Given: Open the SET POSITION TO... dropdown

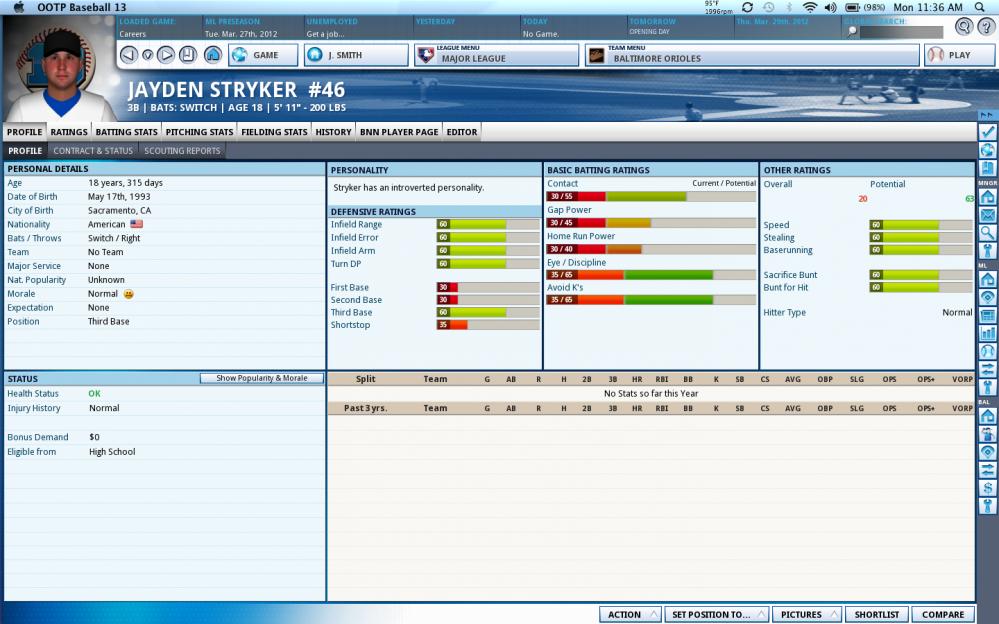Looking at the screenshot, I should click(717, 614).
